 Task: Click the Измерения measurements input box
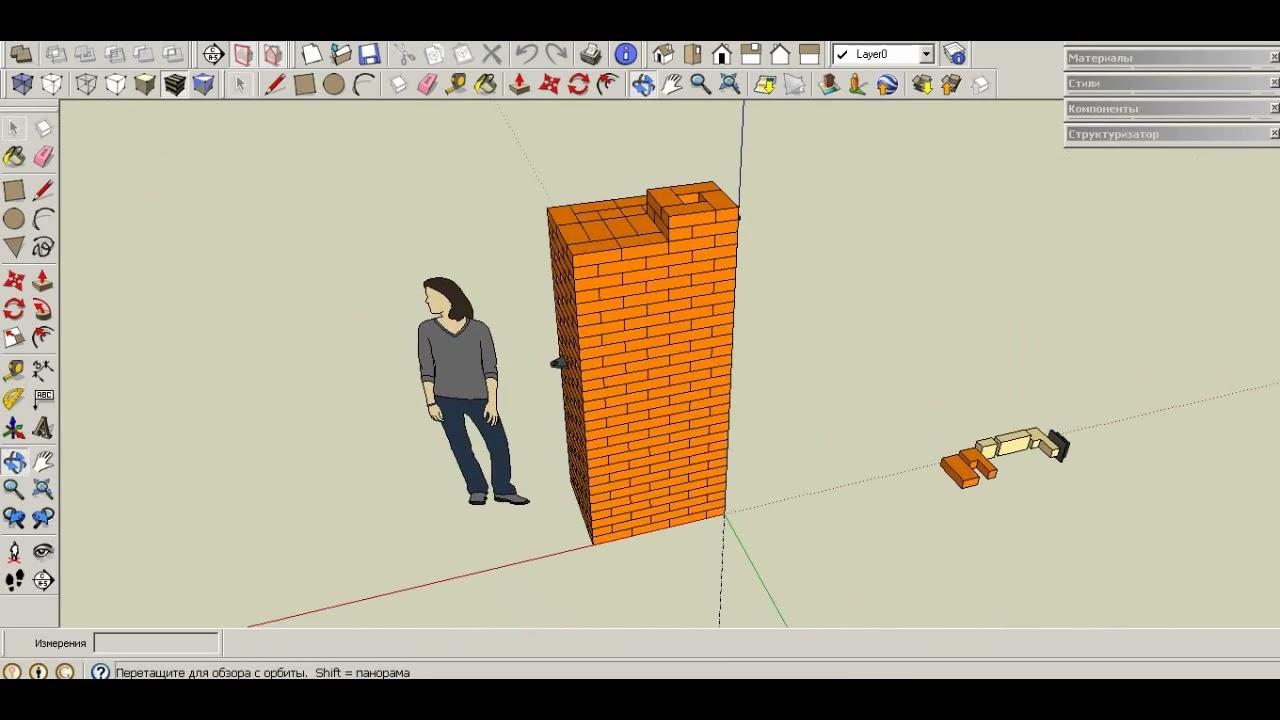point(156,643)
